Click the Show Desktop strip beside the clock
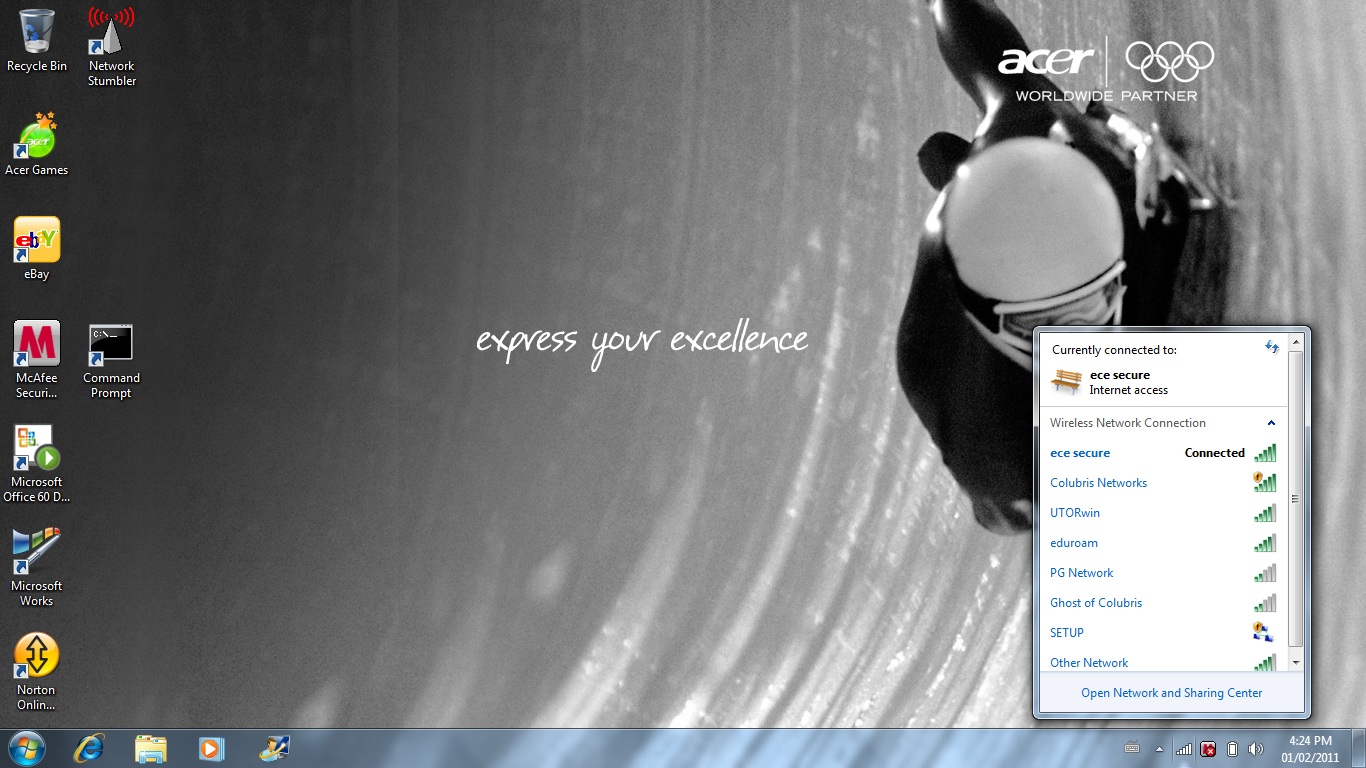This screenshot has width=1366, height=768. point(1358,748)
